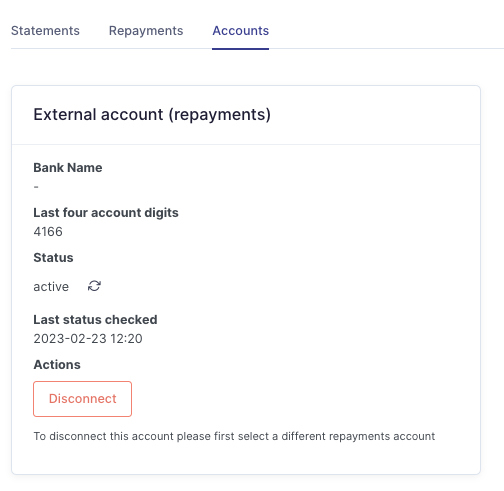Click the divider line under the card title
The height and width of the screenshot is (491, 504).
[246, 145]
